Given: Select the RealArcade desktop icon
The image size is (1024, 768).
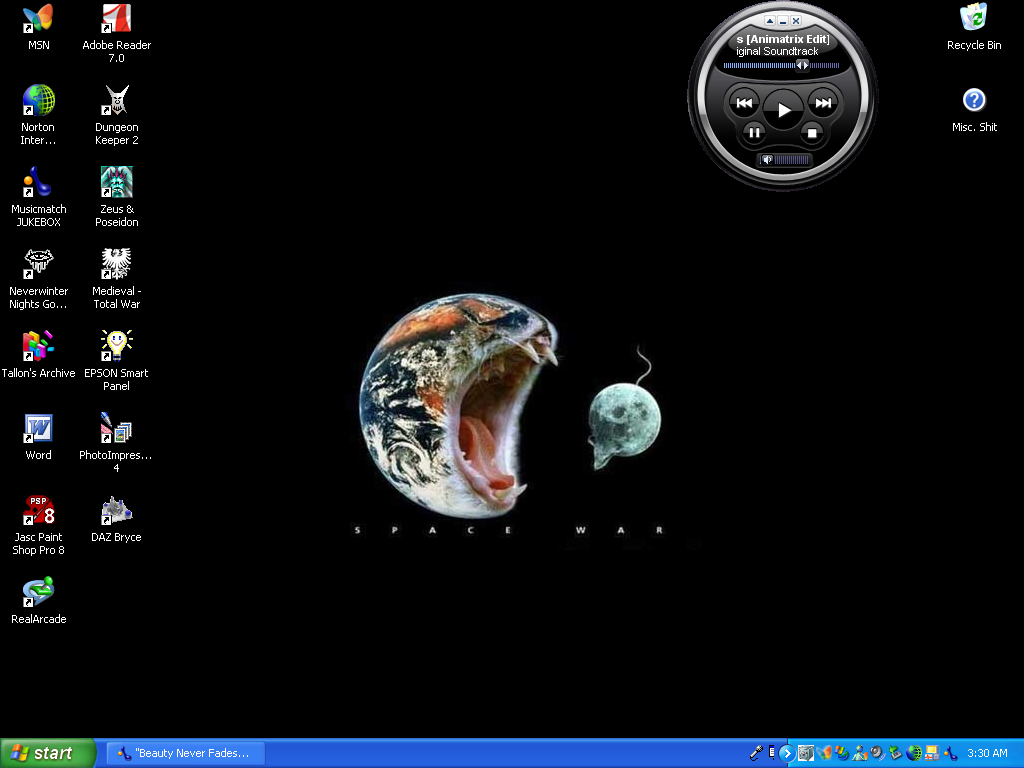Looking at the screenshot, I should click(39, 601).
